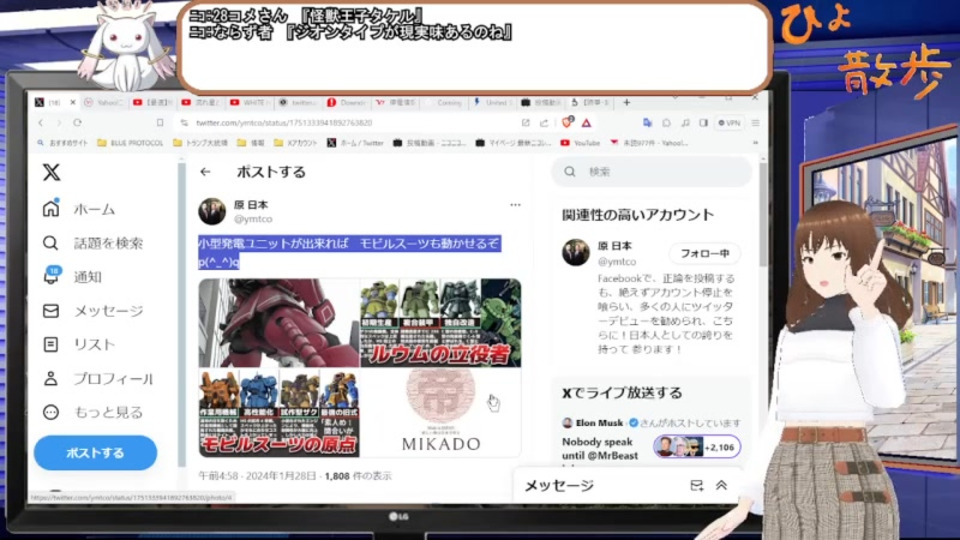Switch to the Yahoo tab
Image resolution: width=960 pixels, height=540 pixels.
105,102
